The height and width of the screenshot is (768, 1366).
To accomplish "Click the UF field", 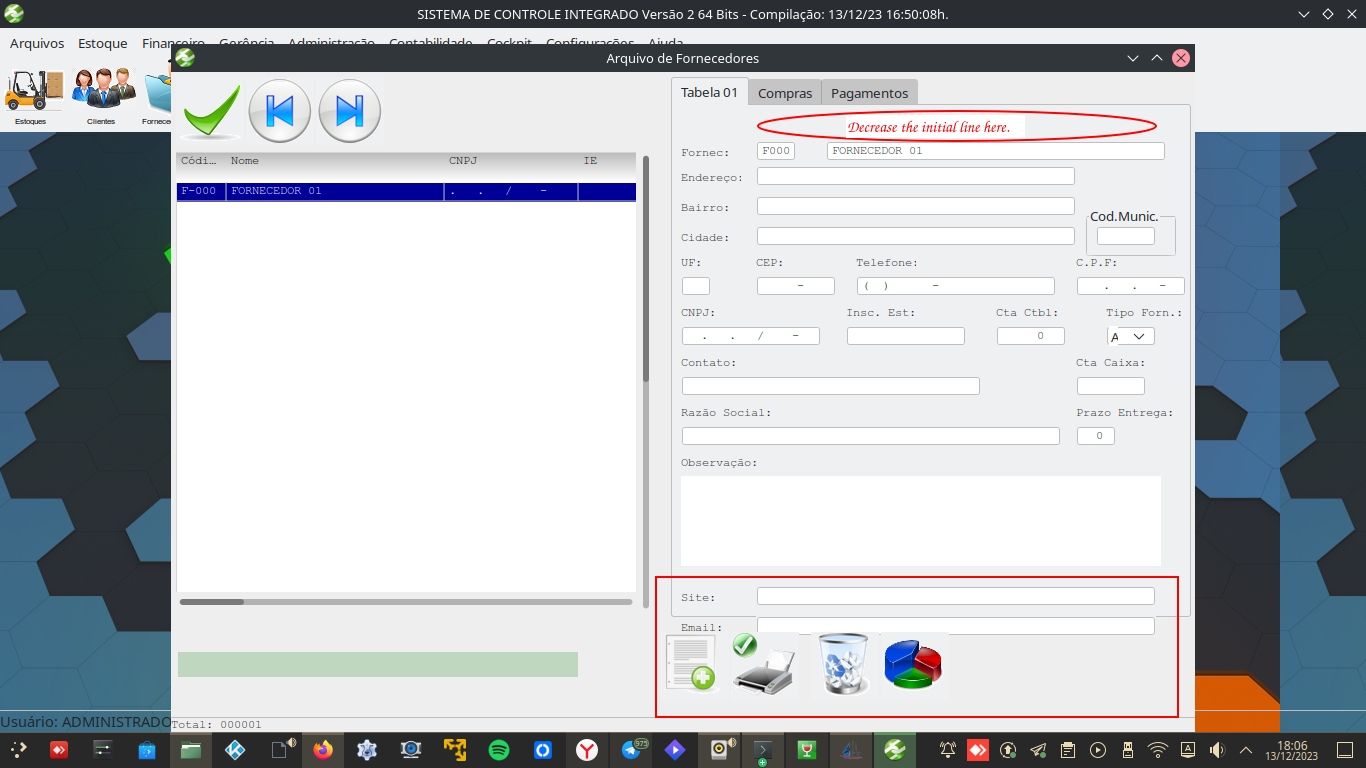I will pyautogui.click(x=696, y=286).
